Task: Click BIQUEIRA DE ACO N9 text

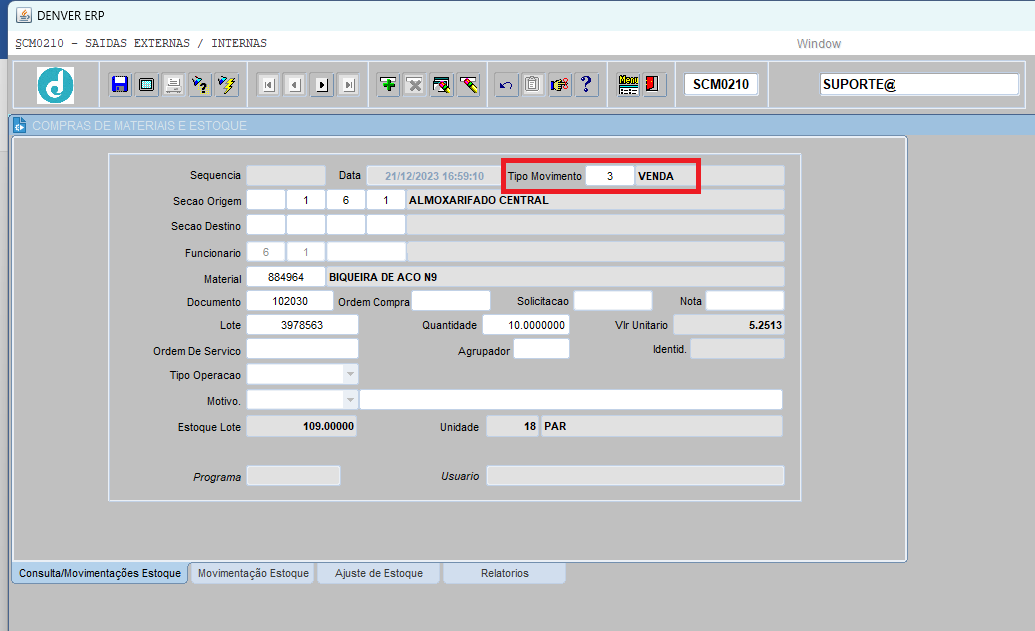Action: point(383,277)
